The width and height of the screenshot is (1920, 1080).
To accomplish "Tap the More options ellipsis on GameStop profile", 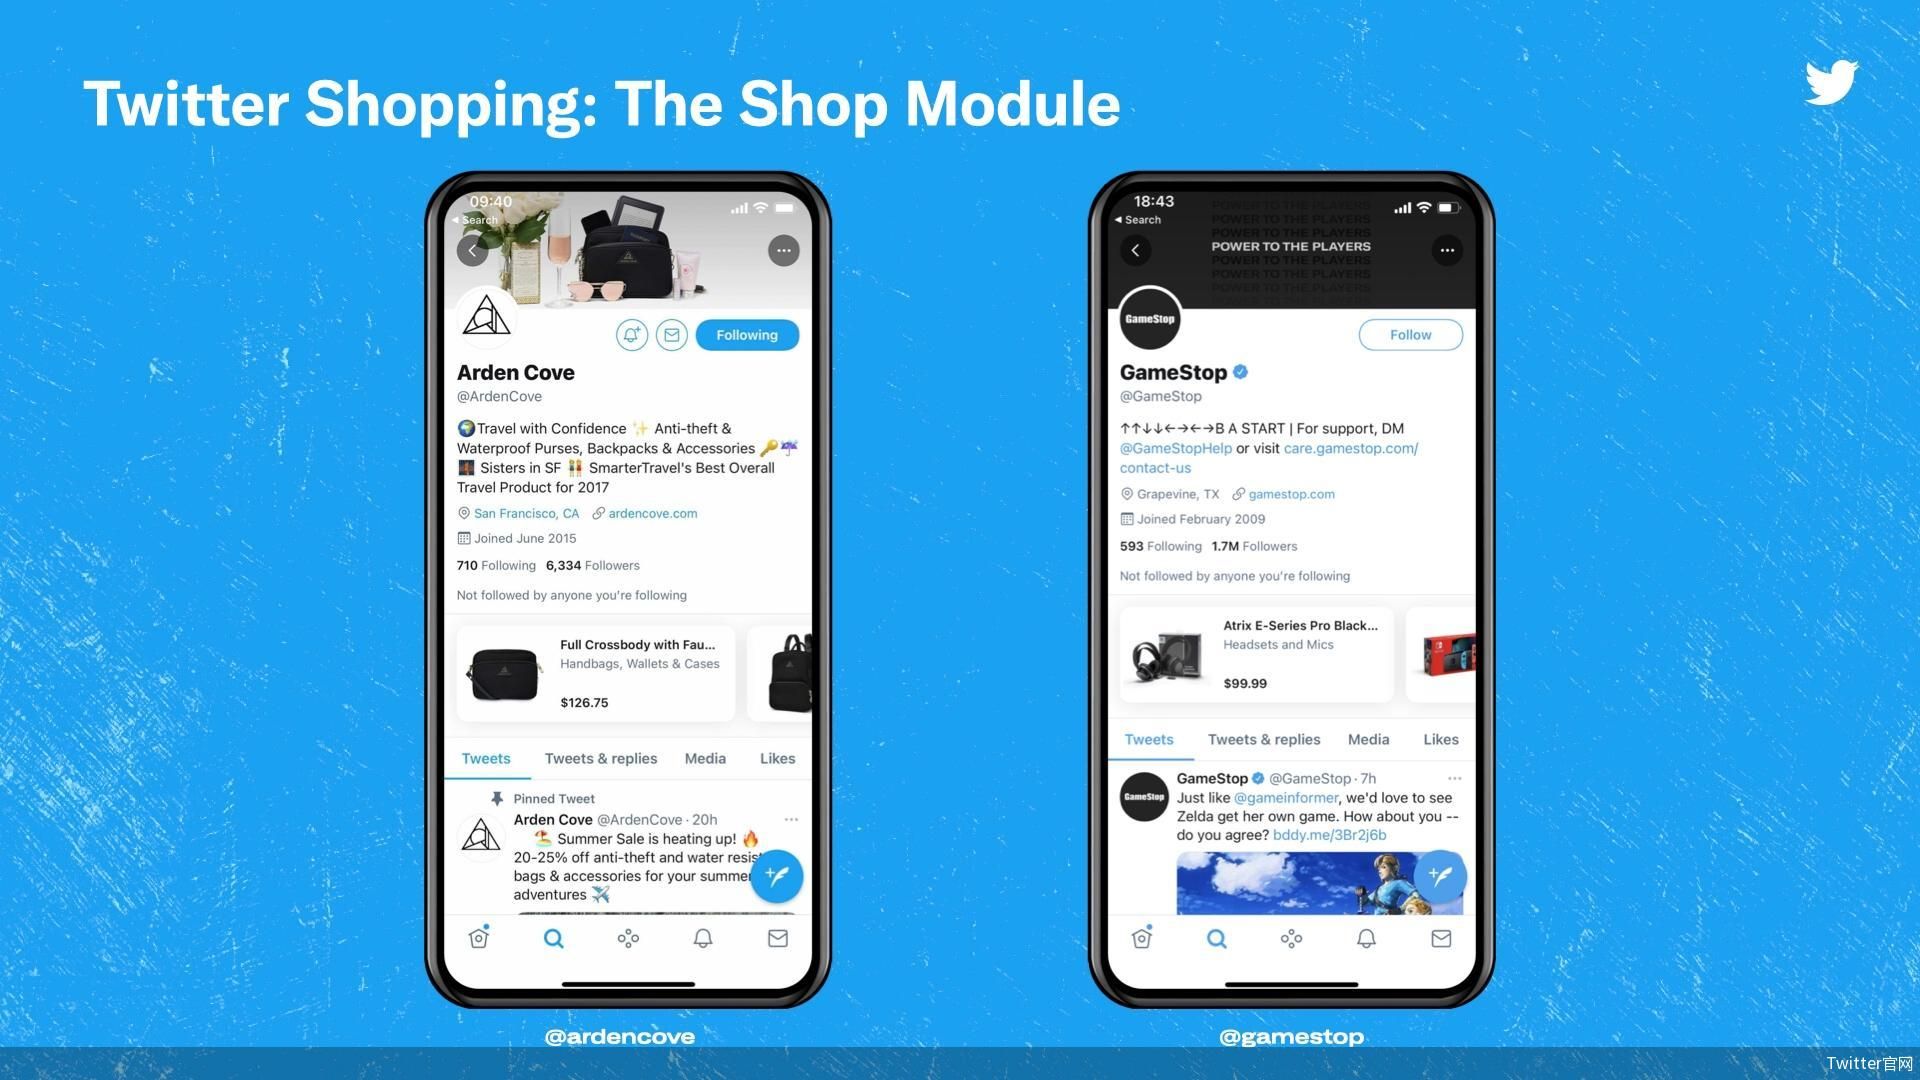I will (1448, 251).
